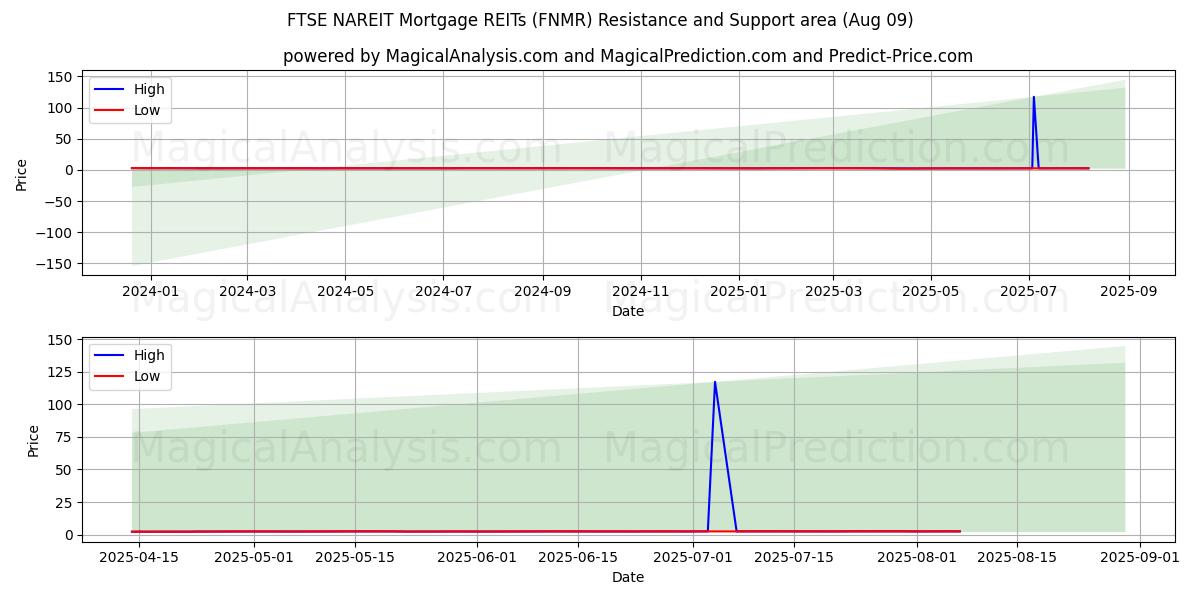Viewport: 1200px width, 600px height.
Task: Click the '2025-04-15' tick label in bottom chart
Action: (x=139, y=557)
